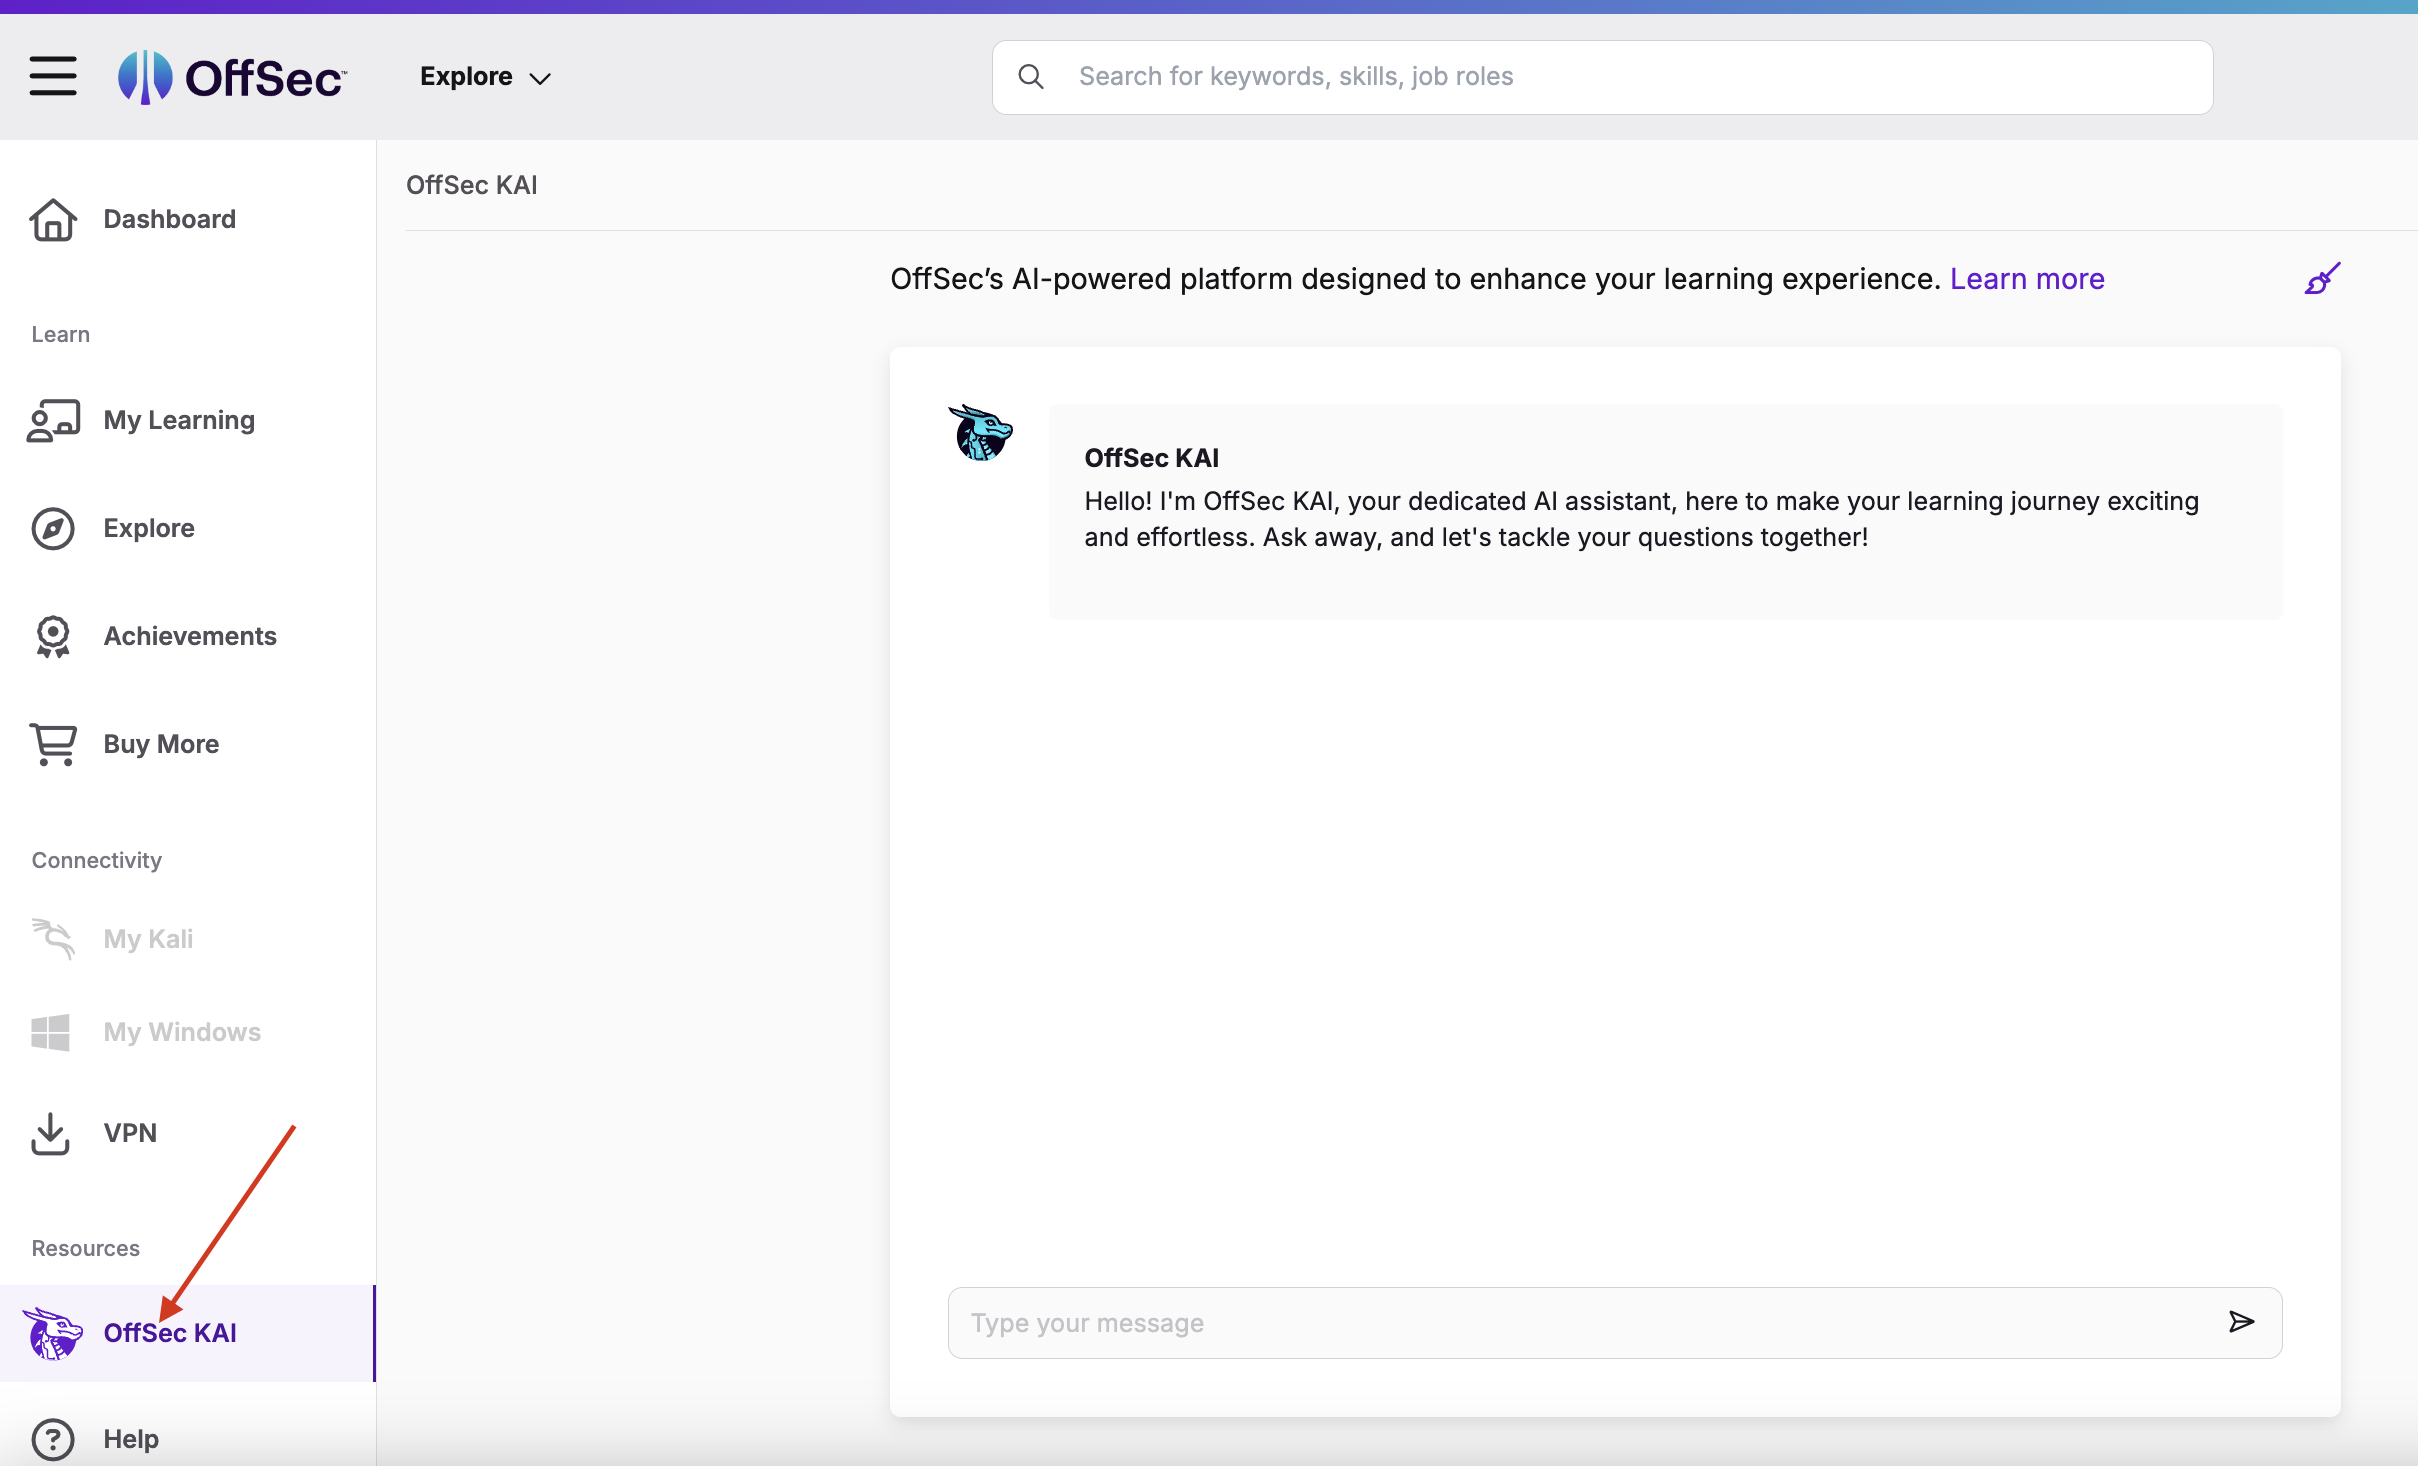Click the My Kali dragon icon

click(x=53, y=938)
